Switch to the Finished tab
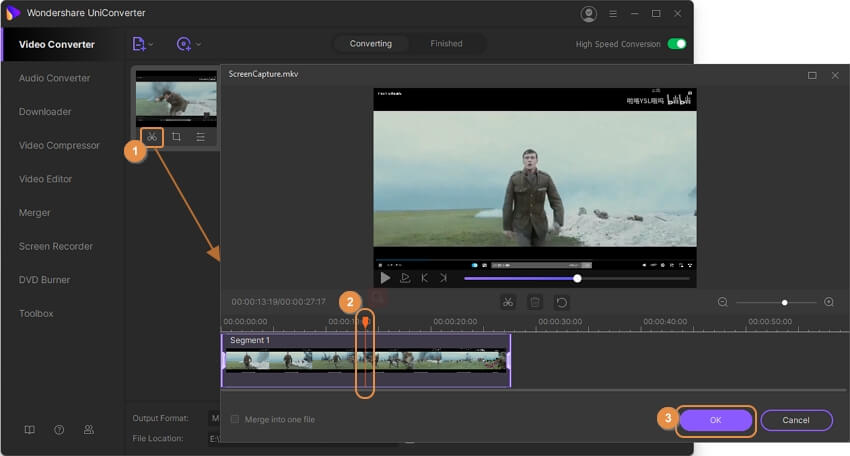 pos(446,44)
